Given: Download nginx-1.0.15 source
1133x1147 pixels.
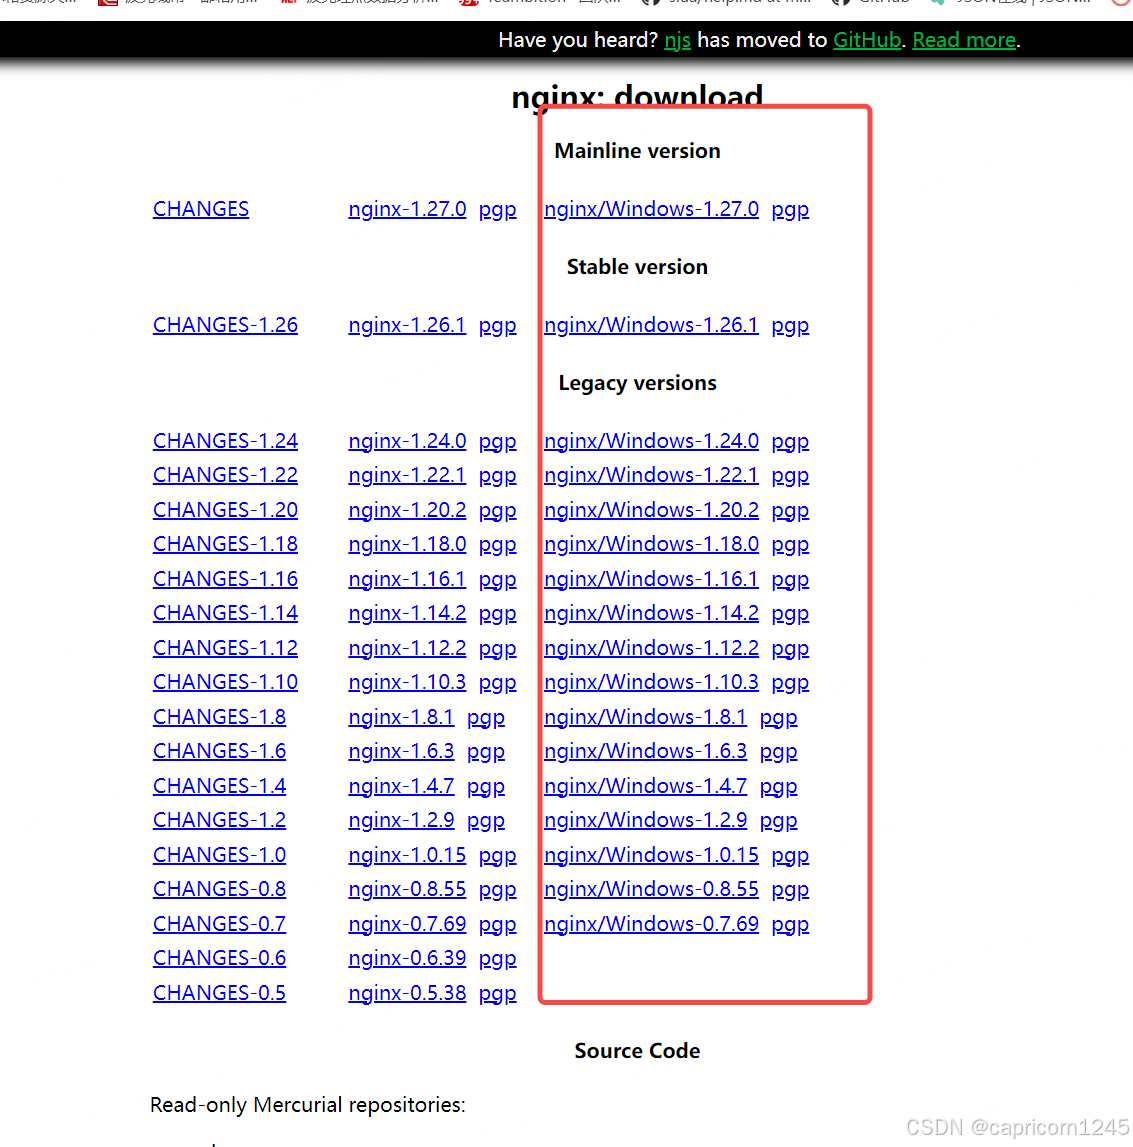Looking at the screenshot, I should 407,855.
